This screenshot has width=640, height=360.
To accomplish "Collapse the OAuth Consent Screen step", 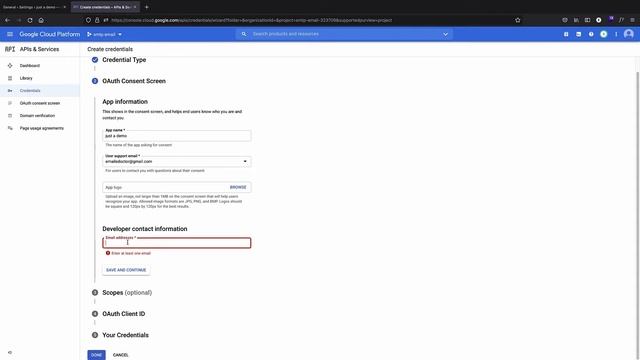I will (134, 81).
